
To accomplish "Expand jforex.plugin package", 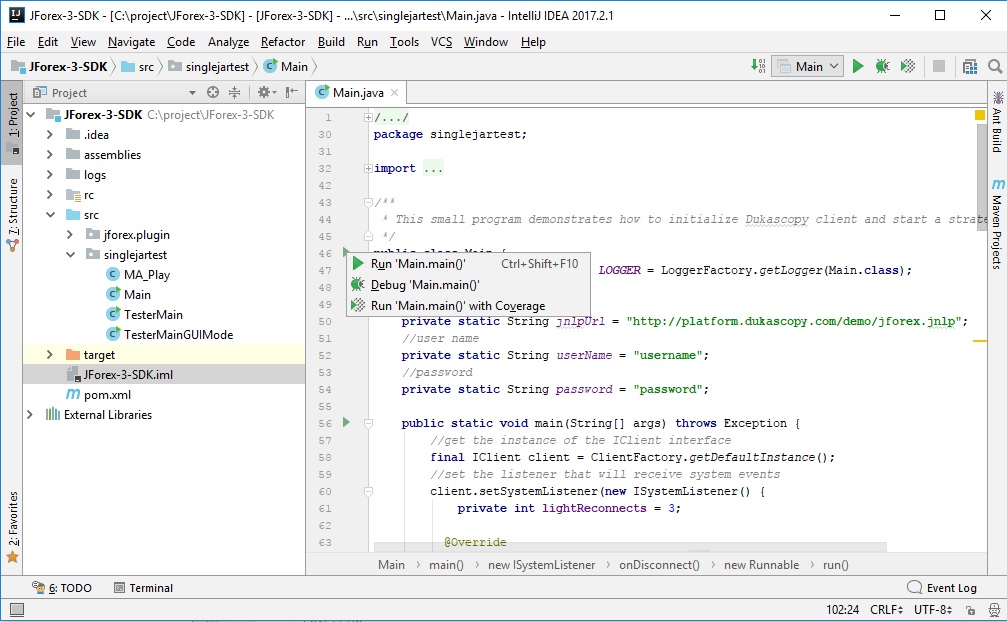I will click(69, 235).
